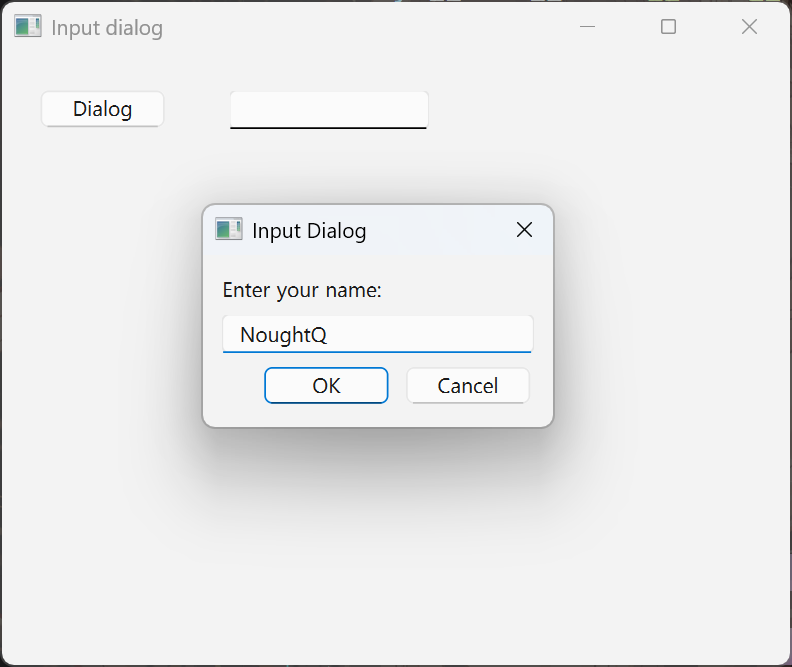Maximize the Input dialog main window
The image size is (792, 667).
point(668,27)
